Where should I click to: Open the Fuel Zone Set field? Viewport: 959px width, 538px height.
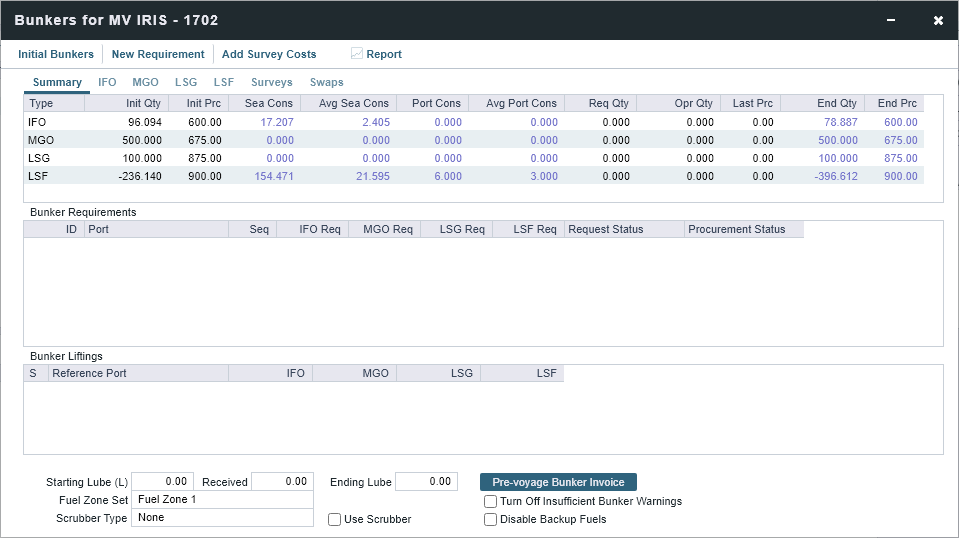click(x=223, y=499)
